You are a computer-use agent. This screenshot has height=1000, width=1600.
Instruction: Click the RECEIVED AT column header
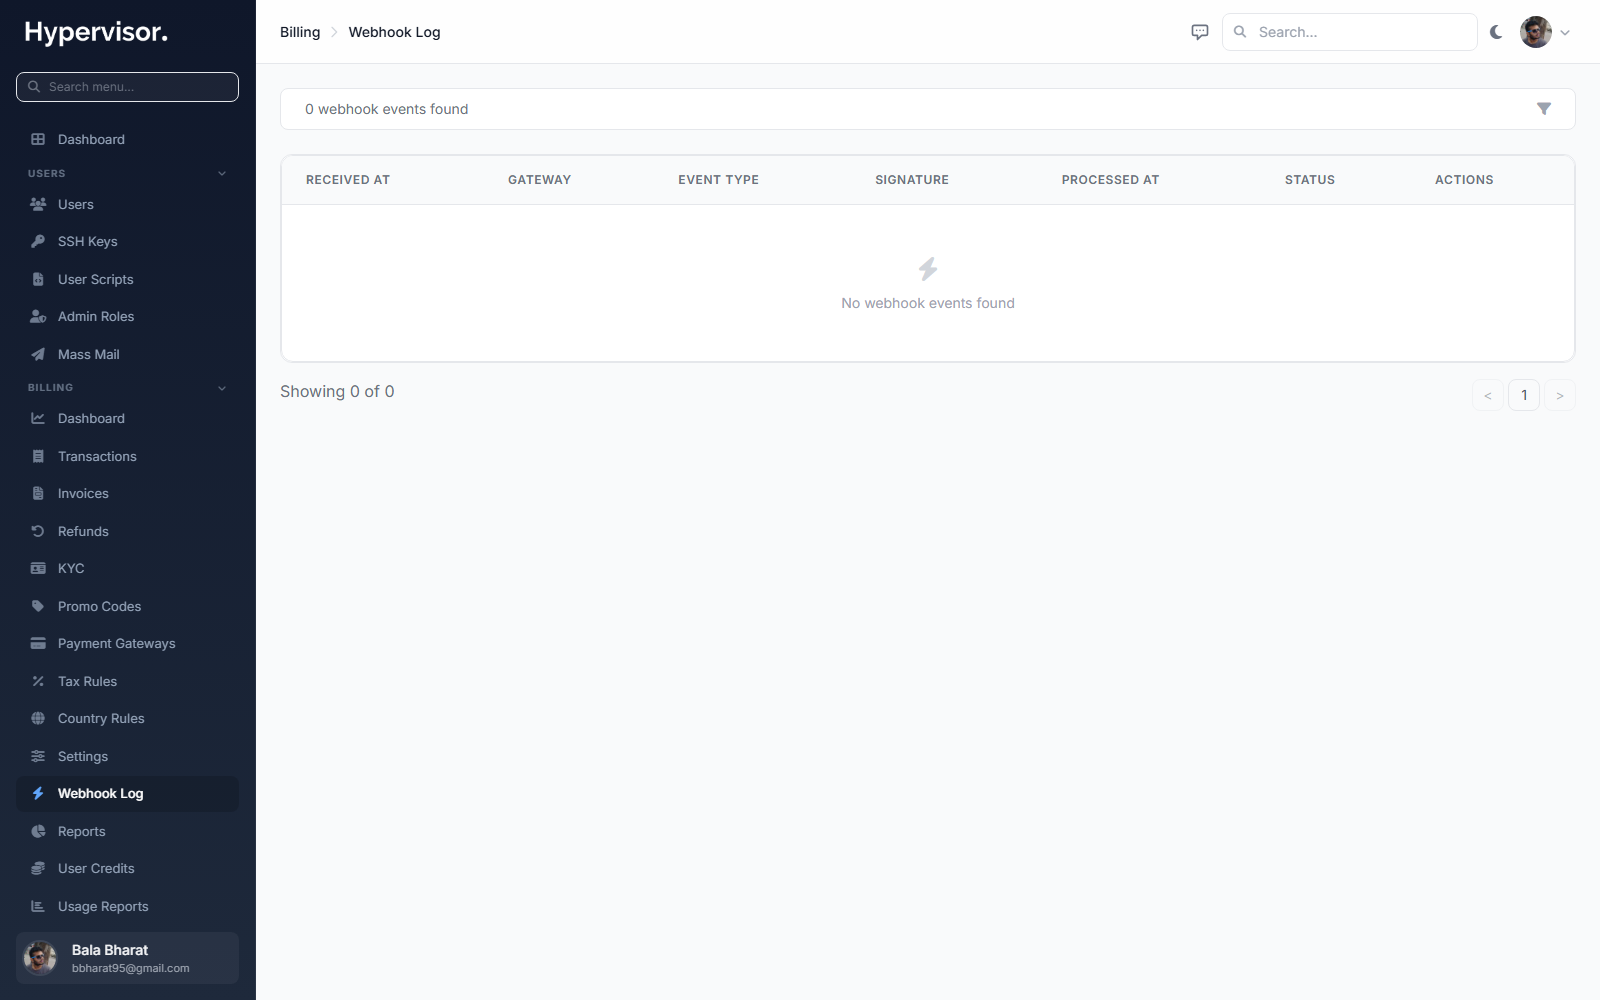pos(348,180)
